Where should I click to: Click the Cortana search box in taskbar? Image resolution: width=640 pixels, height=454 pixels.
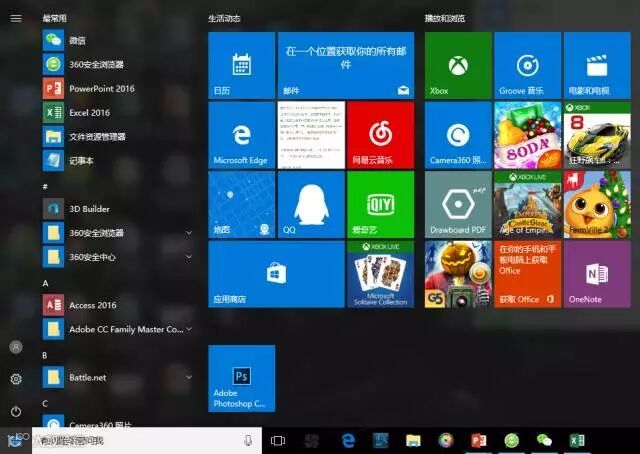click(147, 441)
